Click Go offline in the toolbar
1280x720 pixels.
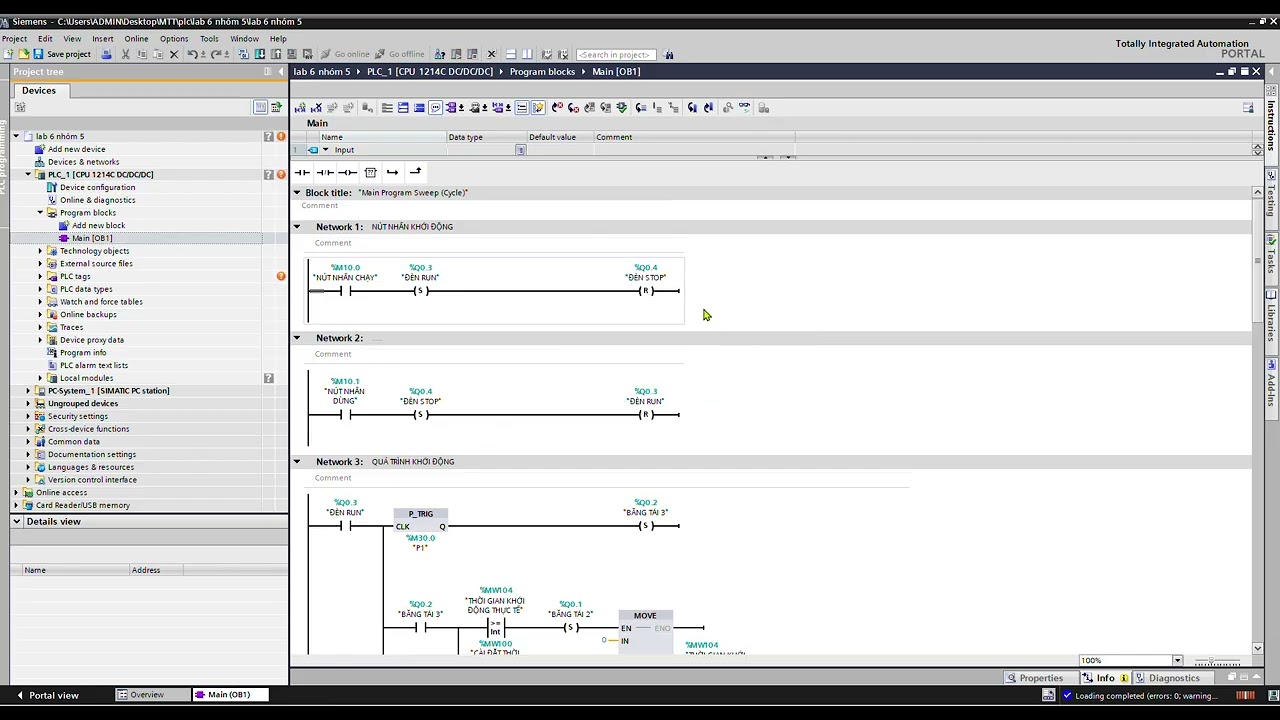click(399, 54)
